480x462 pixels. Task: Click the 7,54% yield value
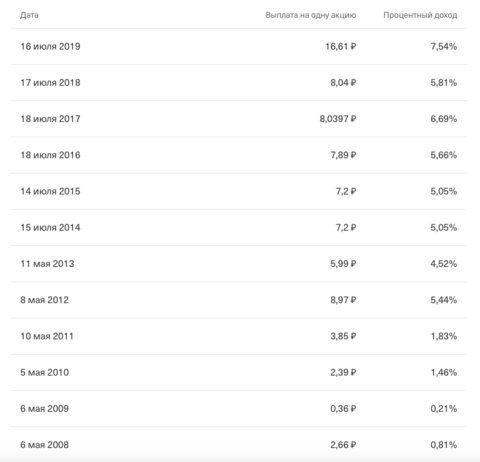(x=444, y=46)
